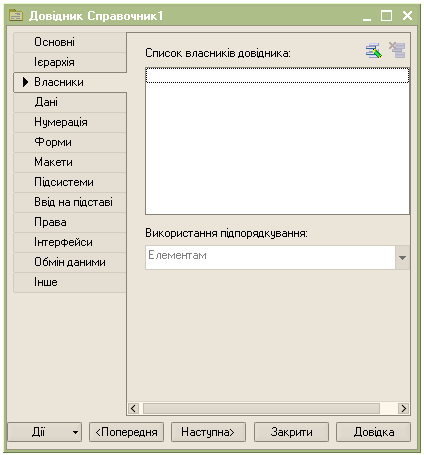Screen dimensions: 424x455
Task: Open the Форми tab
Action: coord(70,142)
